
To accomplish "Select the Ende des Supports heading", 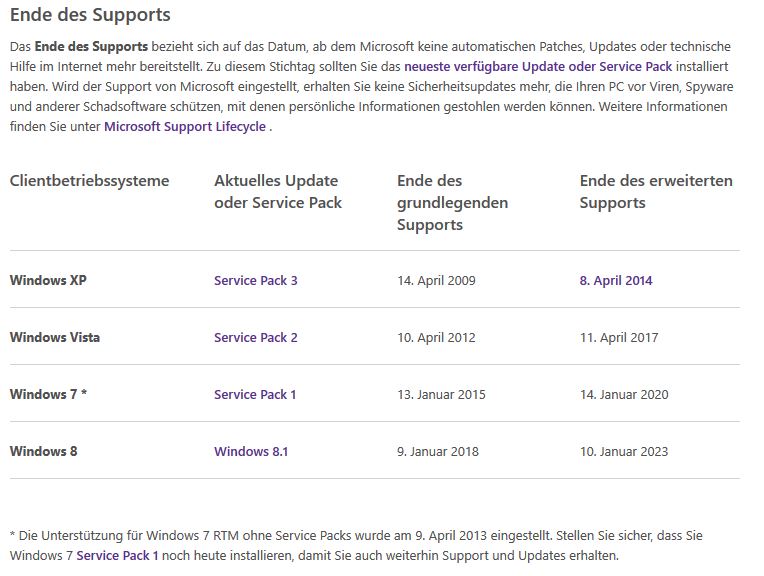I will pyautogui.click(x=90, y=15).
